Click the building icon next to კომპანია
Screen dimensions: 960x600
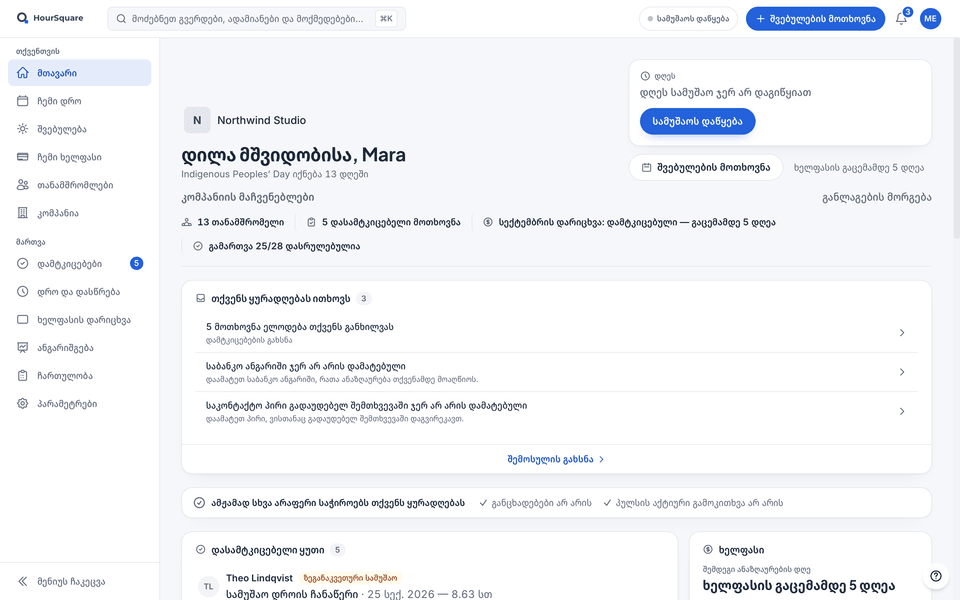[x=23, y=213]
